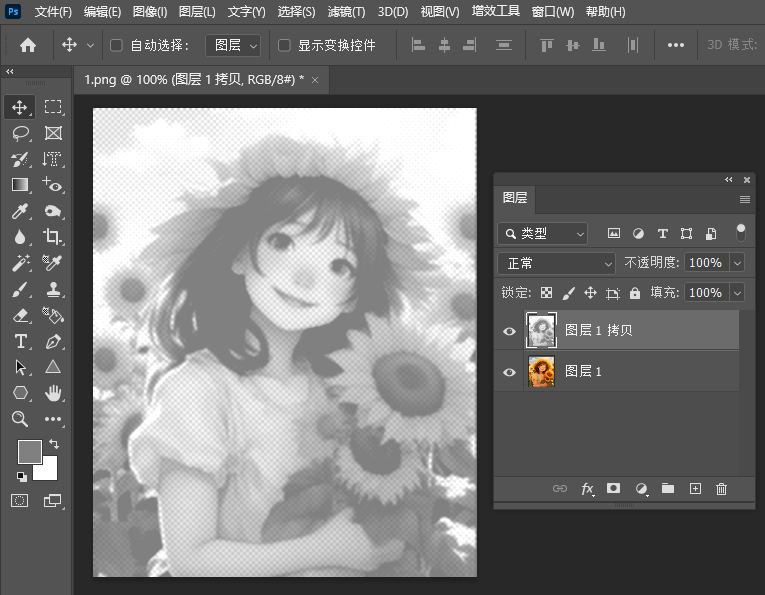
Task: Enable the 自动选择 checkbox
Action: click(x=116, y=45)
